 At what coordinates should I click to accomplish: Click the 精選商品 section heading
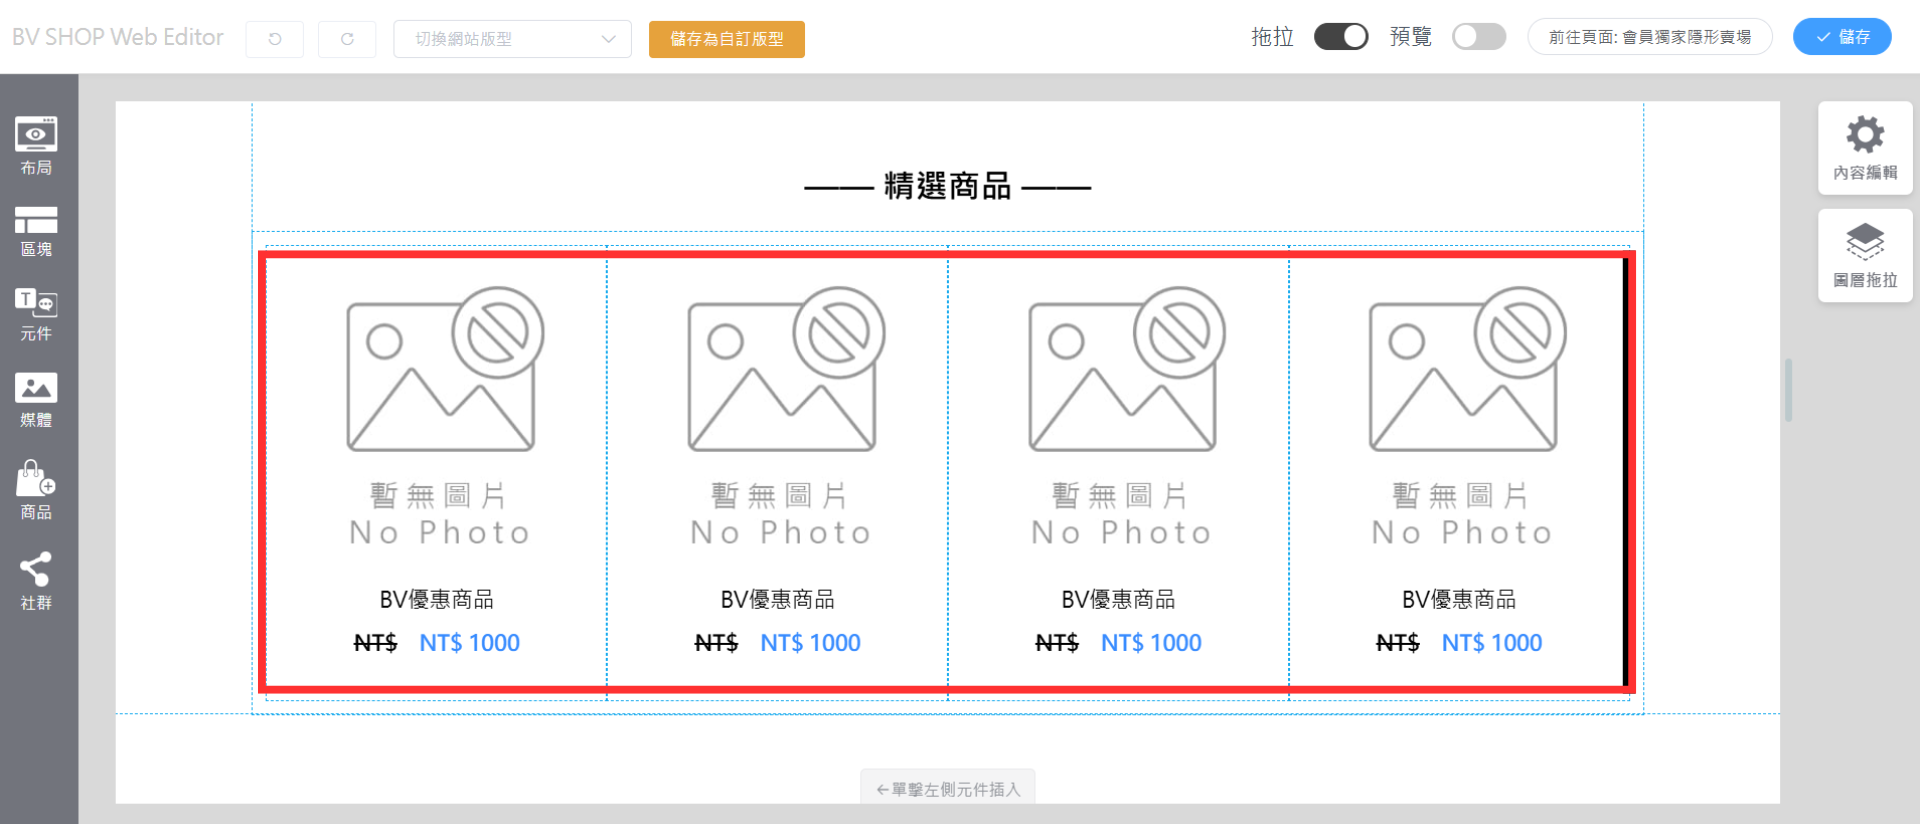point(947,186)
